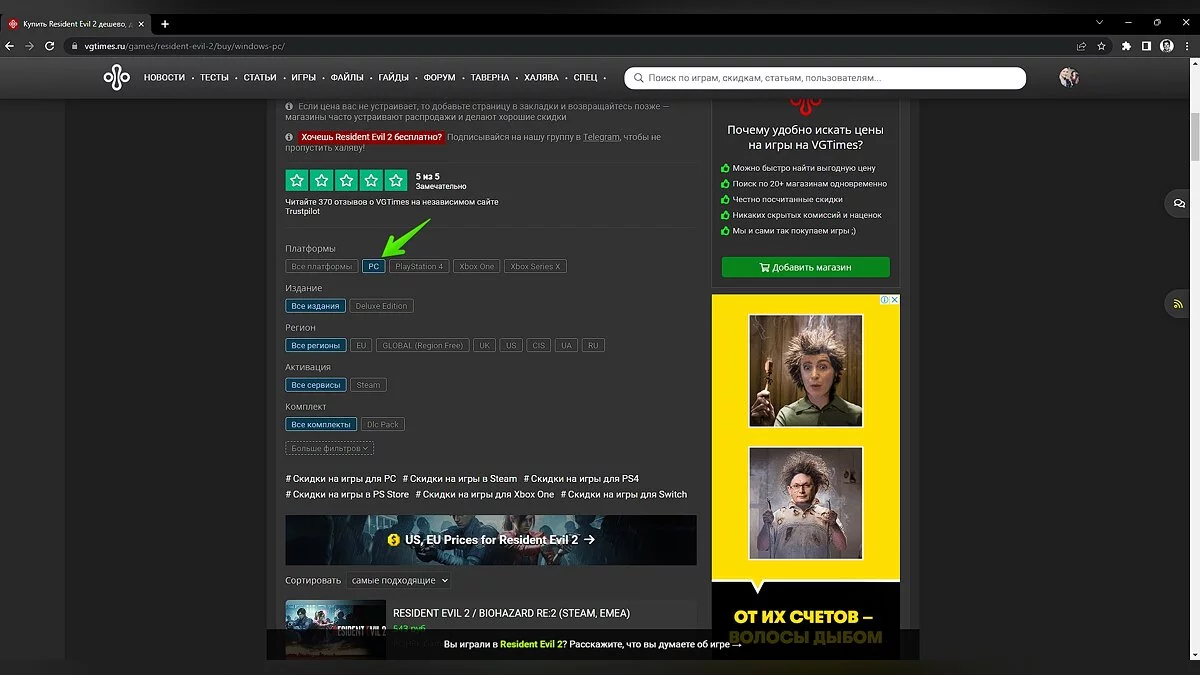1200x675 pixels.
Task: Filter by PlayStation 4 platform
Action: [419, 266]
